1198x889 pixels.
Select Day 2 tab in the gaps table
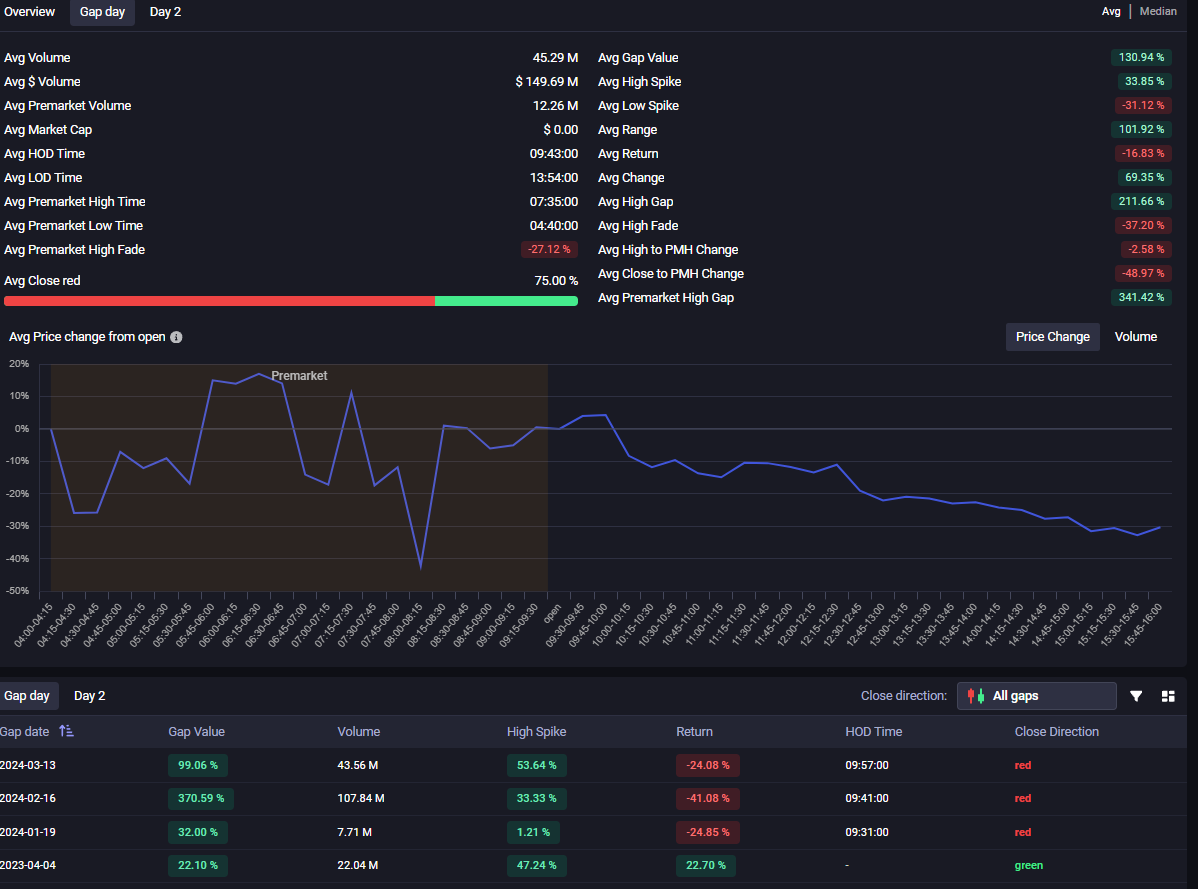point(89,696)
